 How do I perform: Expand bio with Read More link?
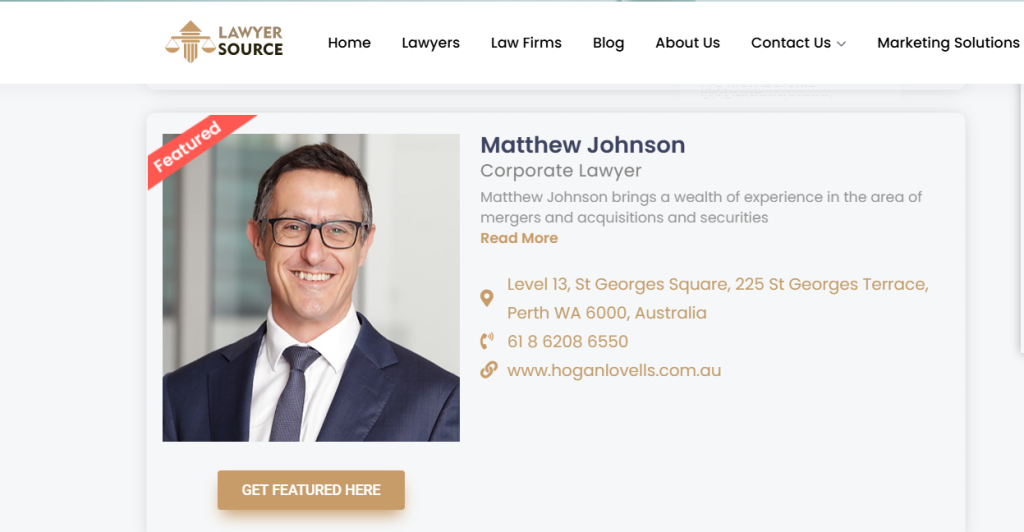click(519, 238)
